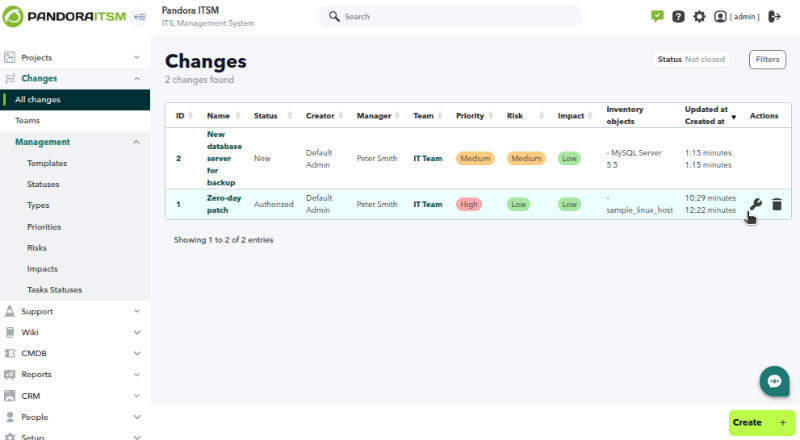The height and width of the screenshot is (440, 800).
Task: Expand the Reports menu chevron
Action: (x=137, y=374)
